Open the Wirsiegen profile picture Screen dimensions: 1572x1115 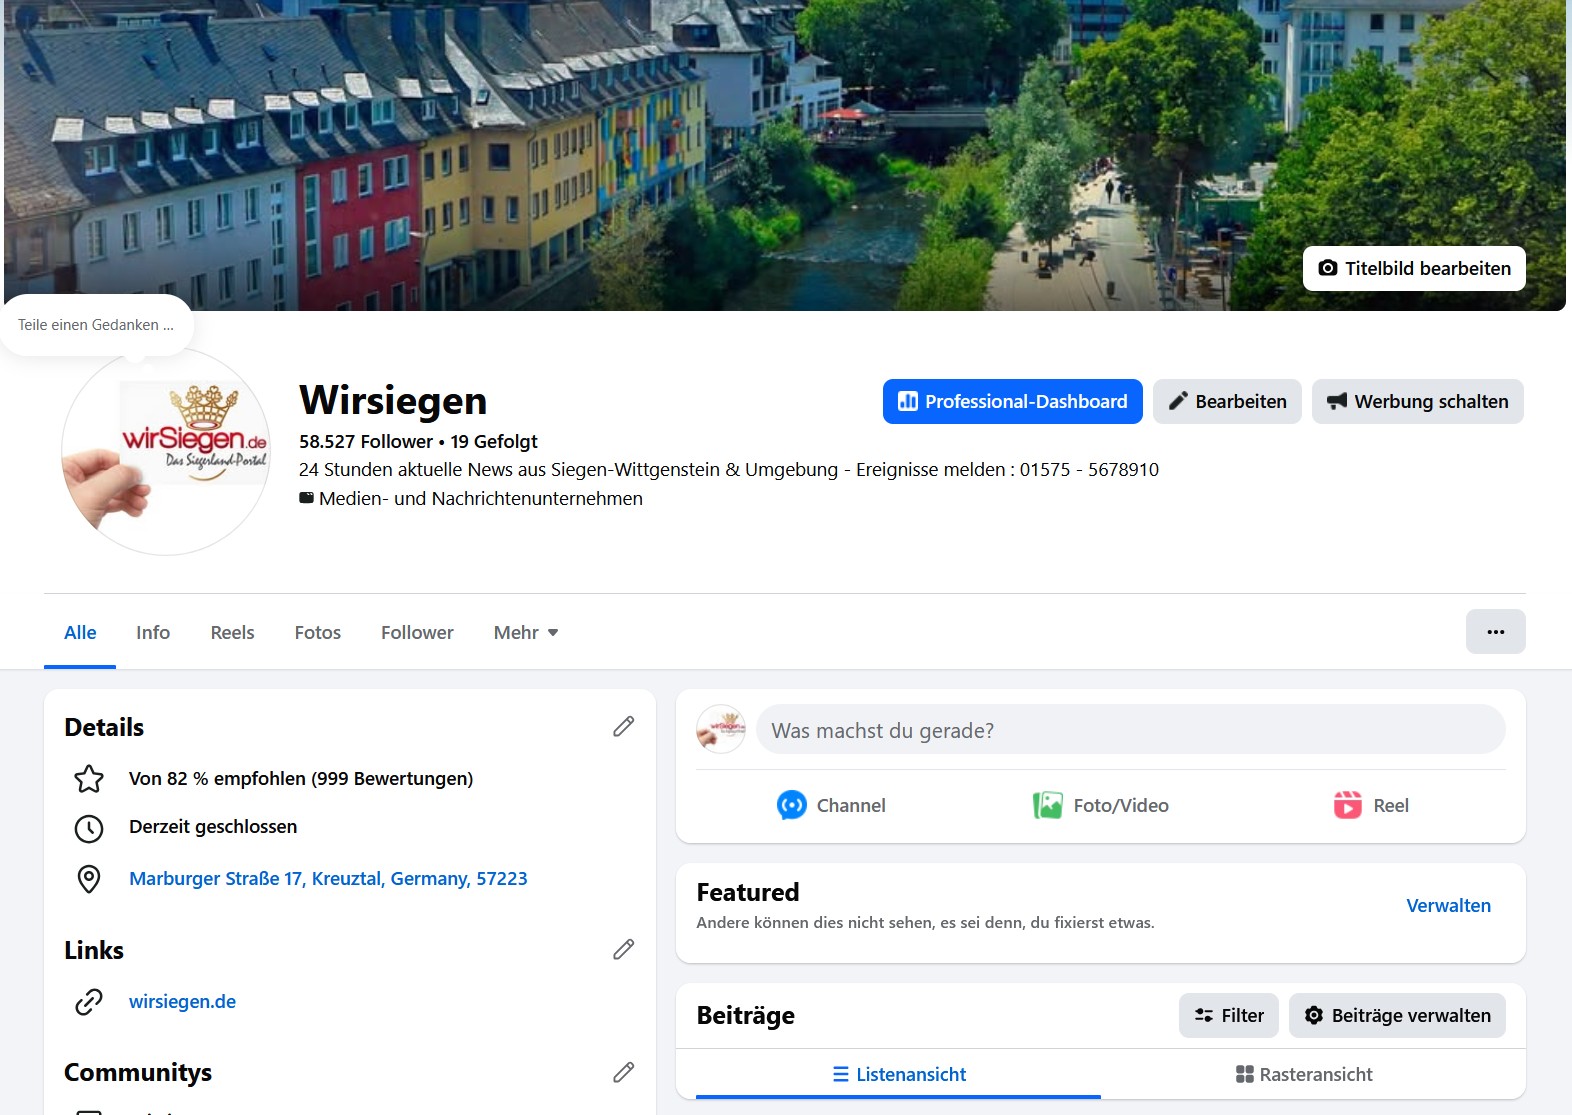(x=166, y=451)
